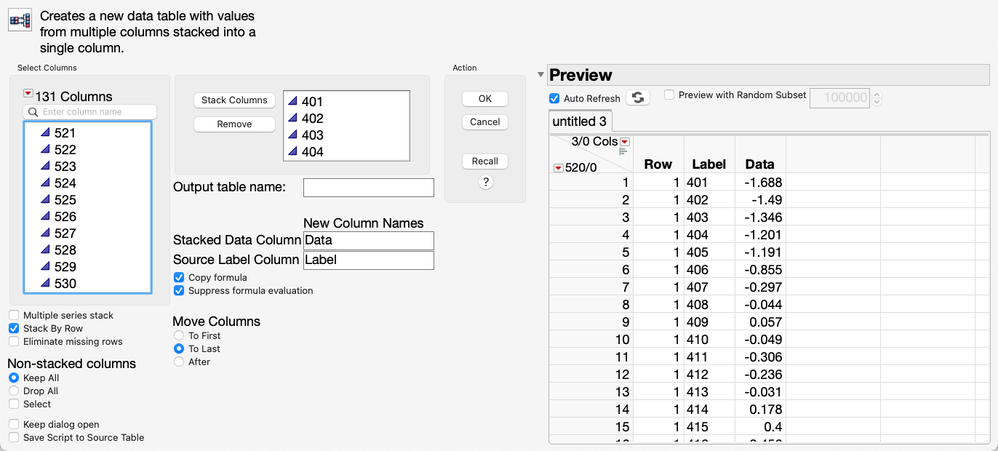The image size is (998, 451).
Task: Click the Row column header in preview
Action: 658,164
